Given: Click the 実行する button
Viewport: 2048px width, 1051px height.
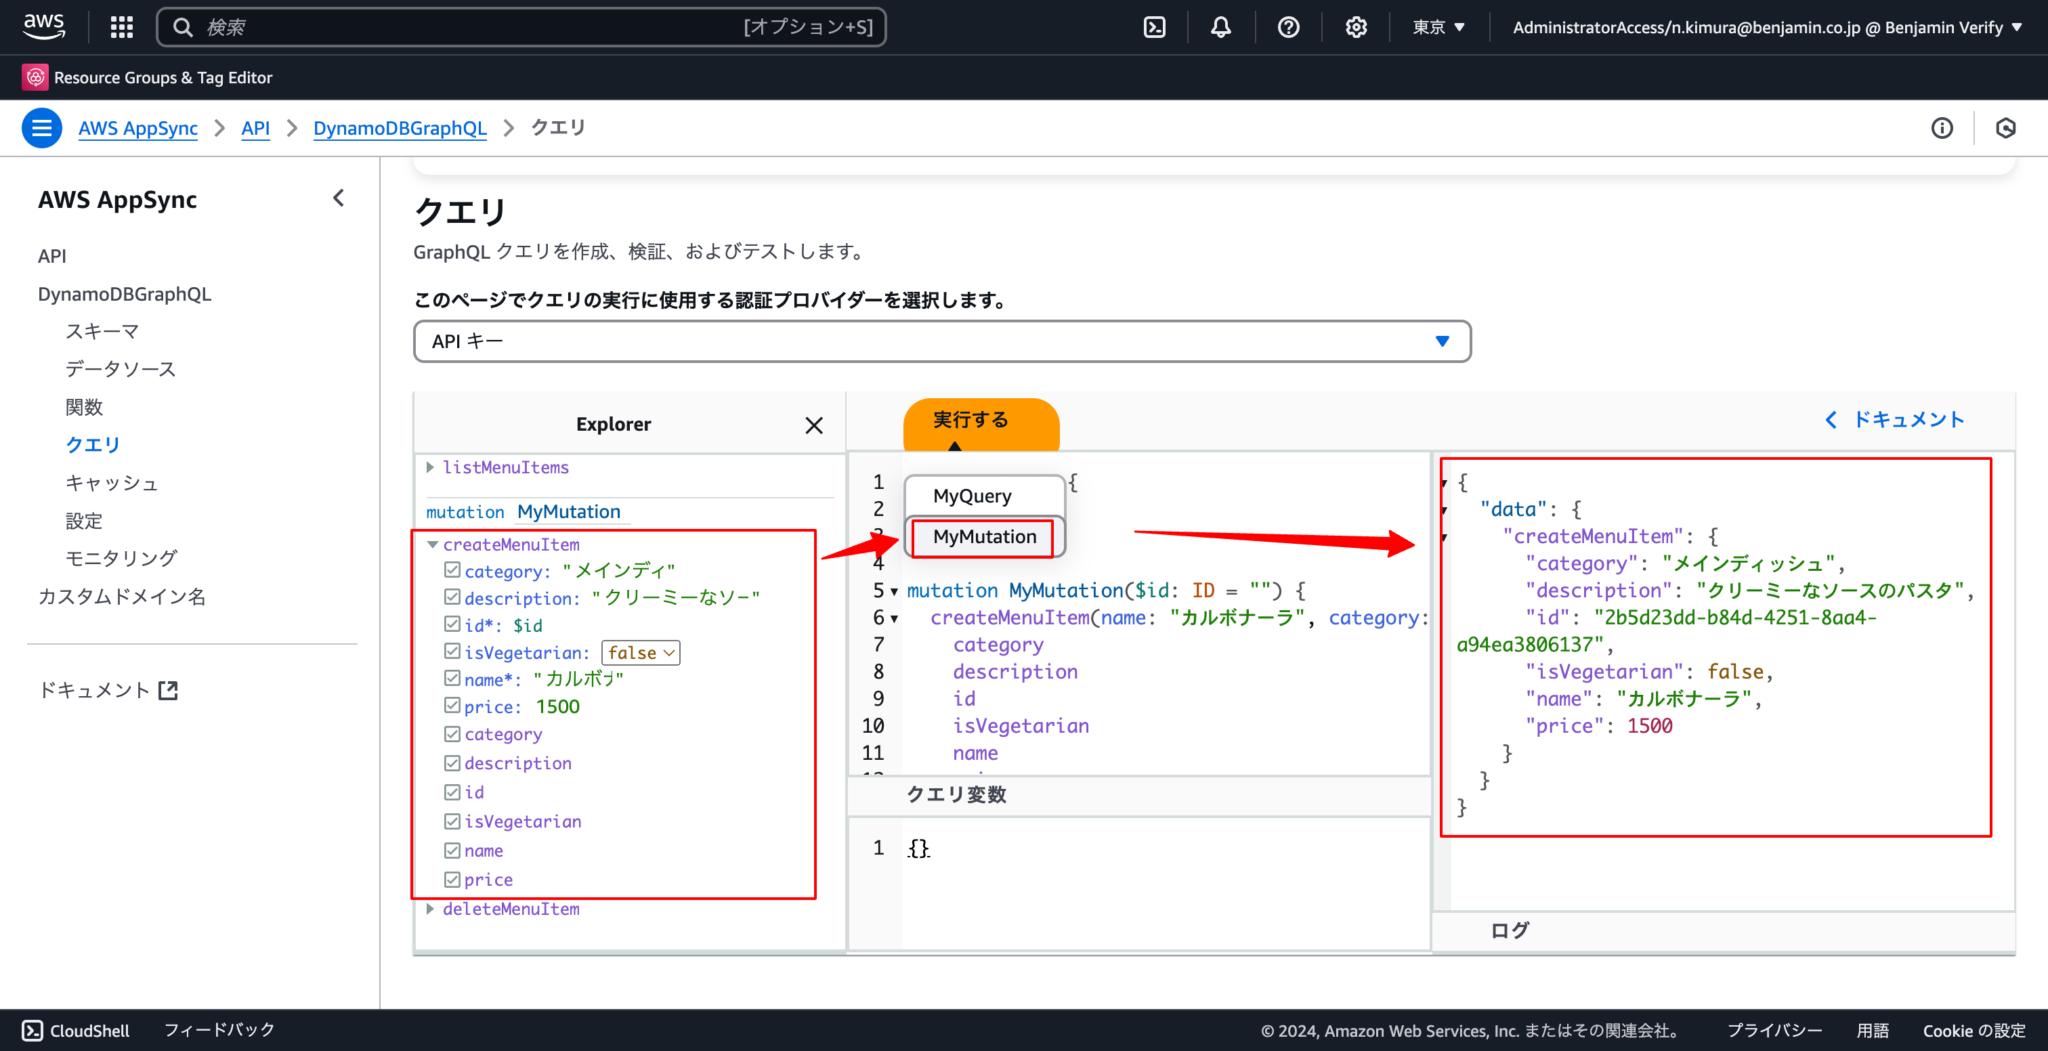Looking at the screenshot, I should tap(969, 420).
